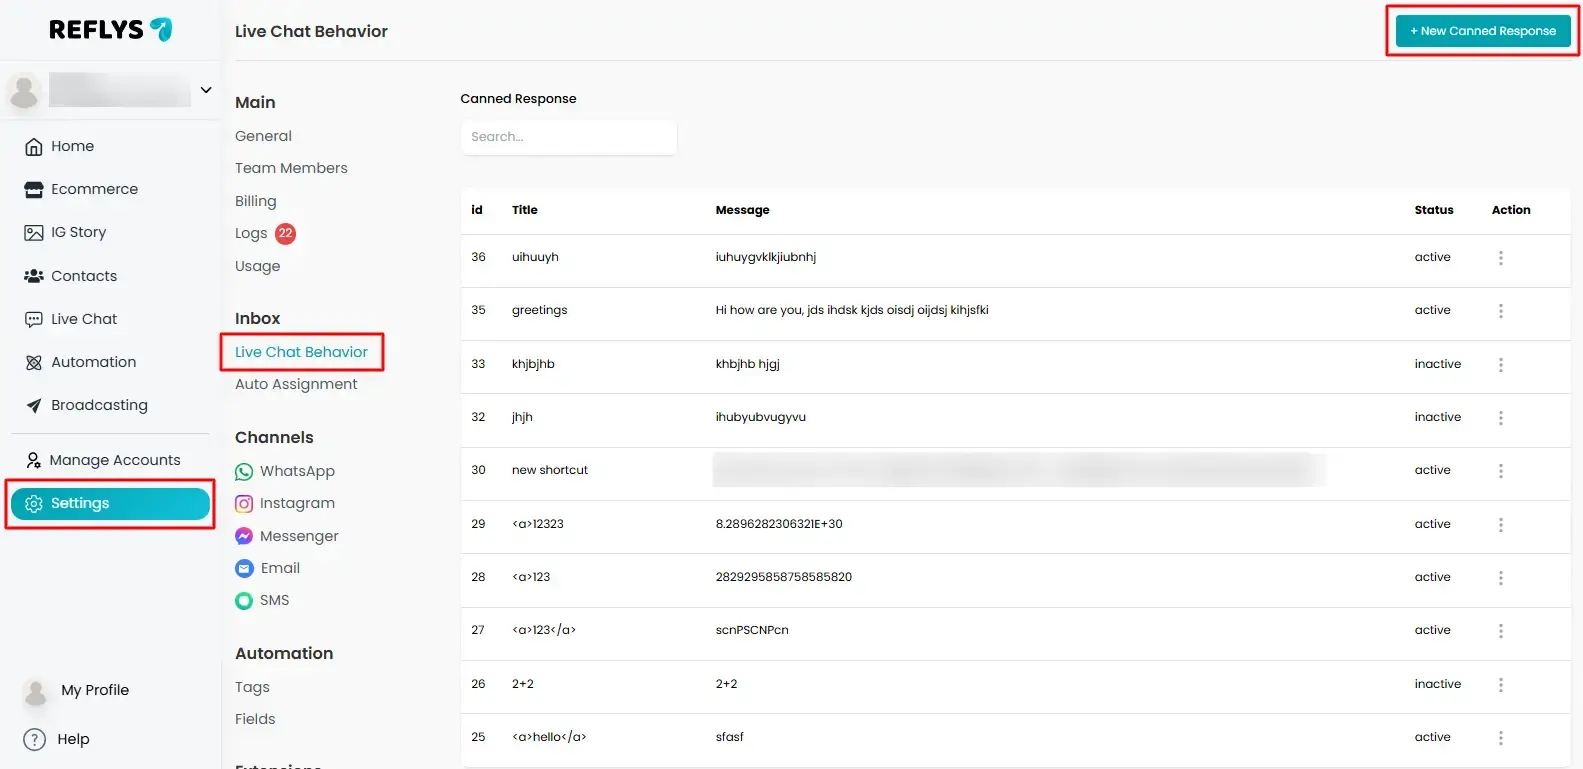Image resolution: width=1583 pixels, height=769 pixels.
Task: Click the WhatsApp channel icon
Action: [244, 472]
